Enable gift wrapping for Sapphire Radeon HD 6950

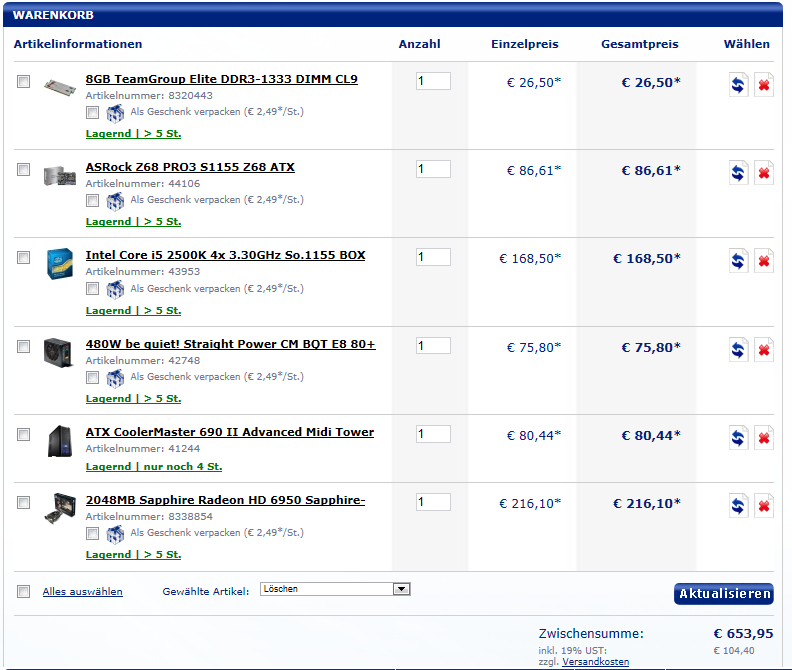pyautogui.click(x=92, y=533)
